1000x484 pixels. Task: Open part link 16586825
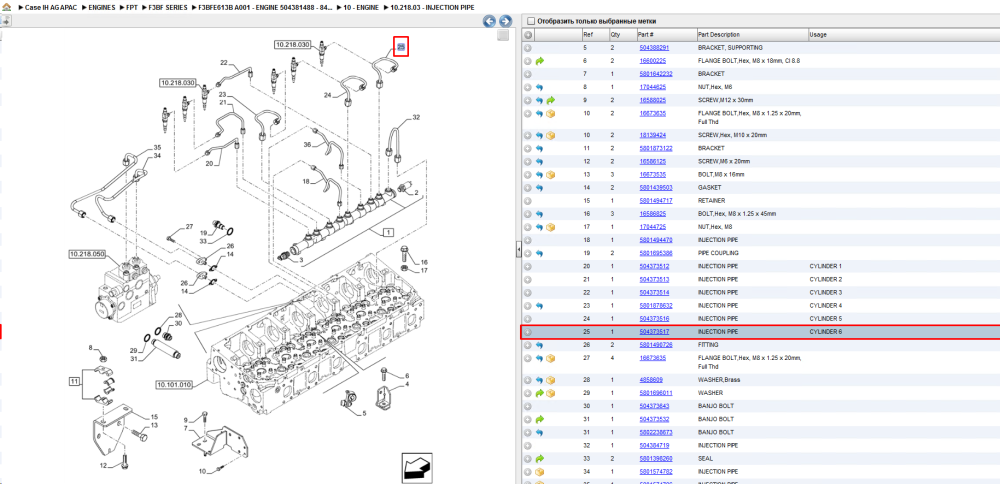[x=652, y=214]
